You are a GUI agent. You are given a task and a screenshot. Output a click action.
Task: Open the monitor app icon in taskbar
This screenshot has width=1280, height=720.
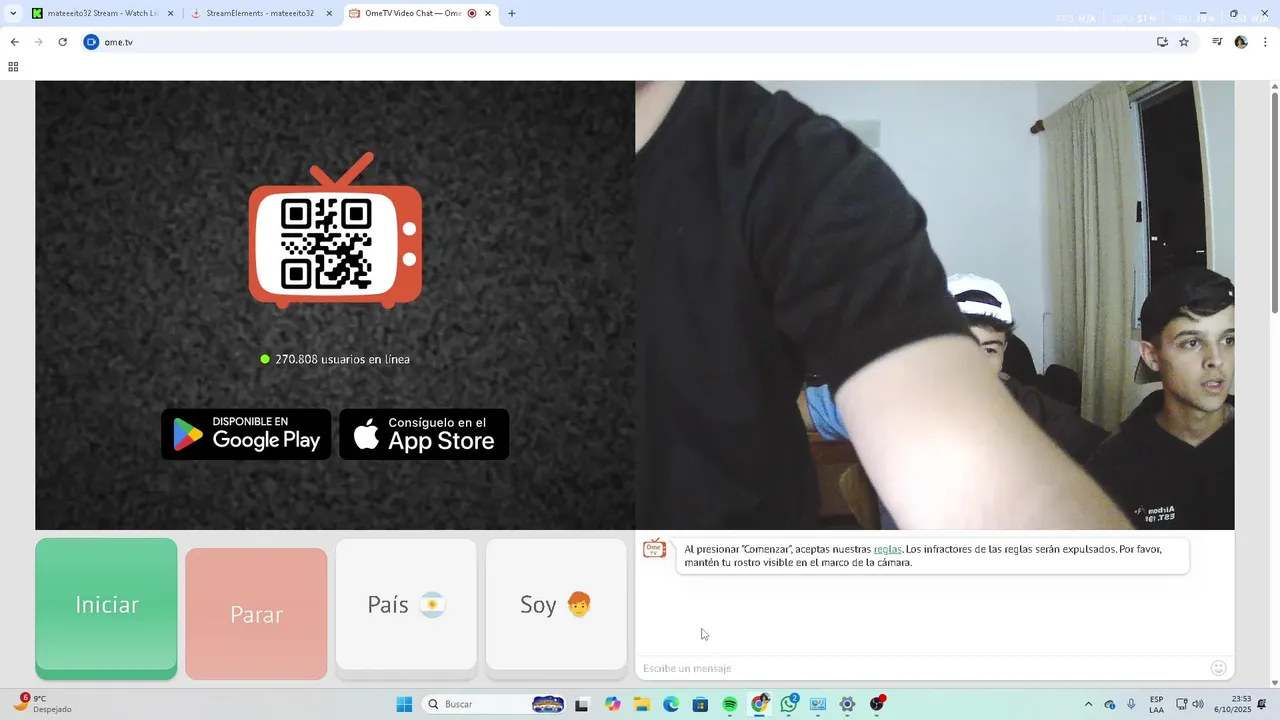pos(818,704)
